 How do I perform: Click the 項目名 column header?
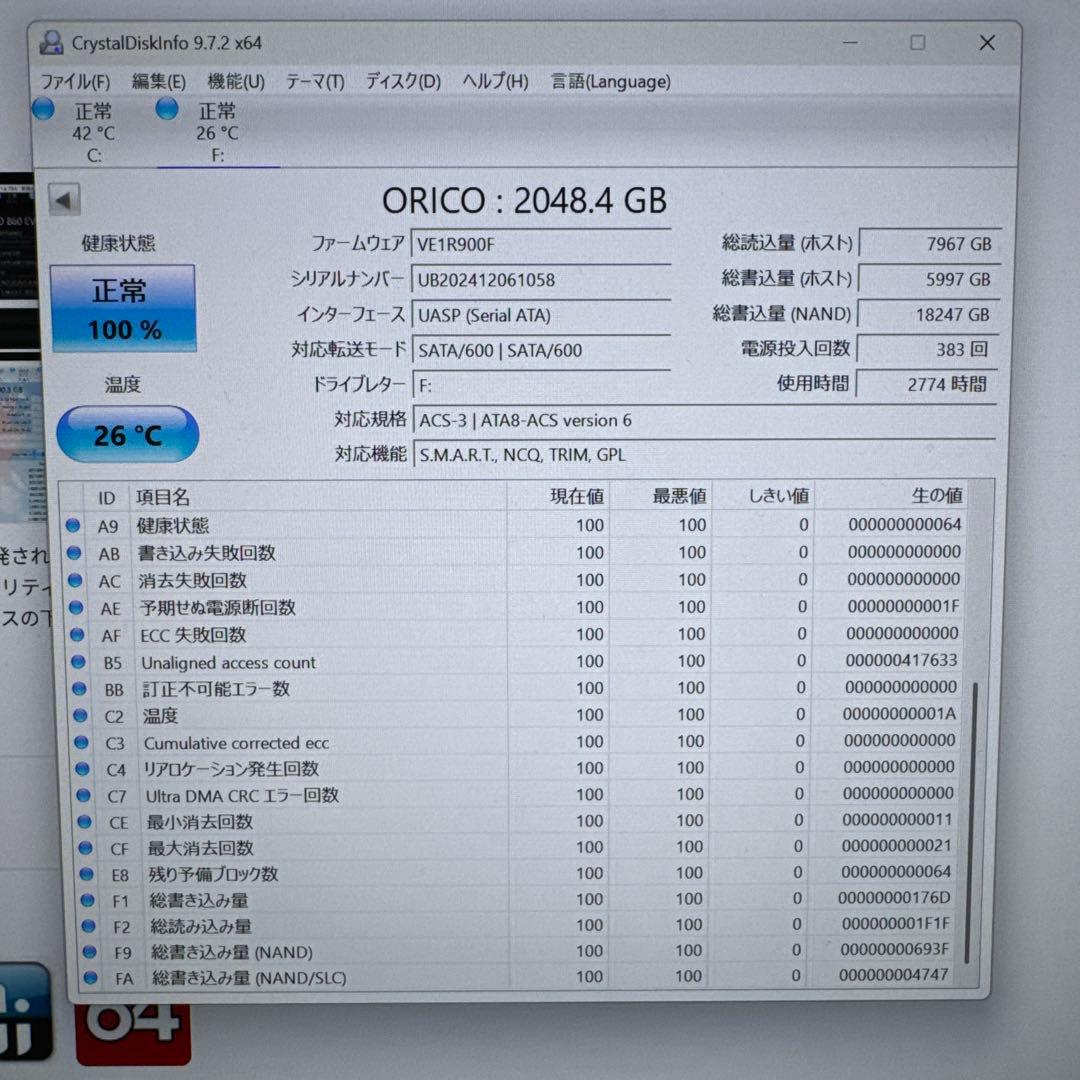pyautogui.click(x=318, y=497)
